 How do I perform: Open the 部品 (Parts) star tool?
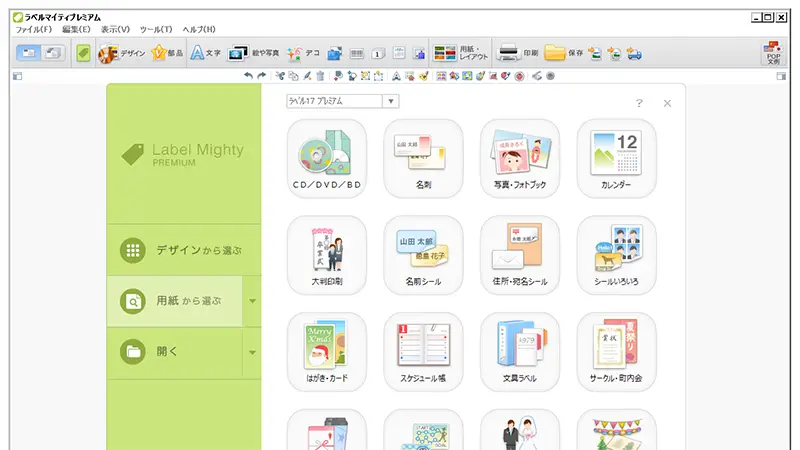click(x=167, y=53)
